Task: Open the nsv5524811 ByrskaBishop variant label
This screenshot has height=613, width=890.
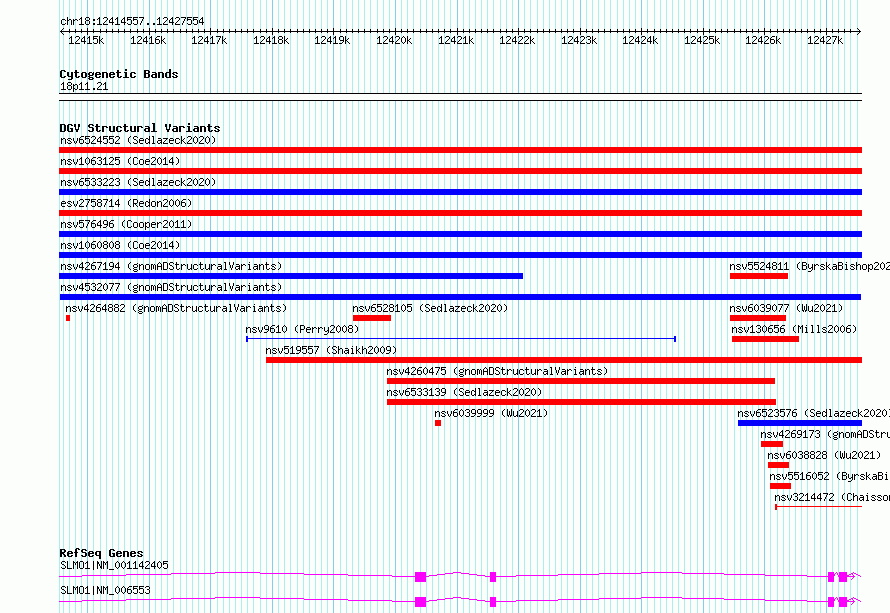Action: coord(809,266)
